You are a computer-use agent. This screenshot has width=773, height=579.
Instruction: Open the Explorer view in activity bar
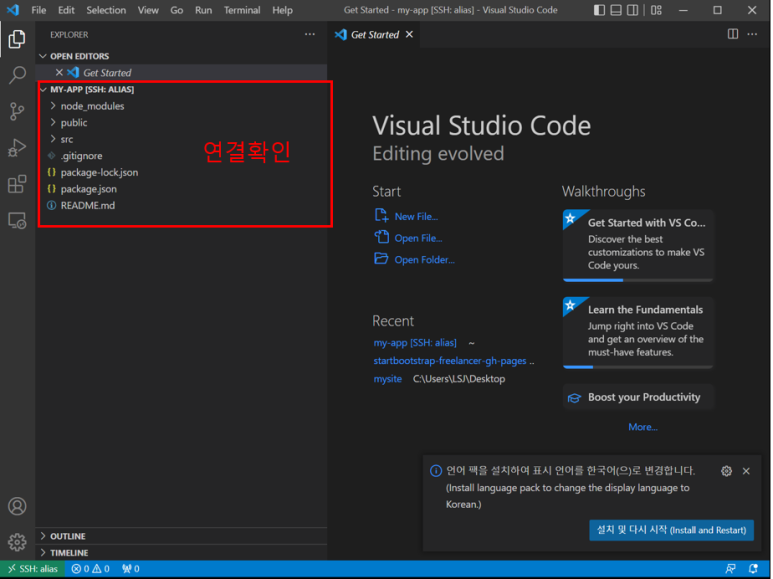click(17, 39)
